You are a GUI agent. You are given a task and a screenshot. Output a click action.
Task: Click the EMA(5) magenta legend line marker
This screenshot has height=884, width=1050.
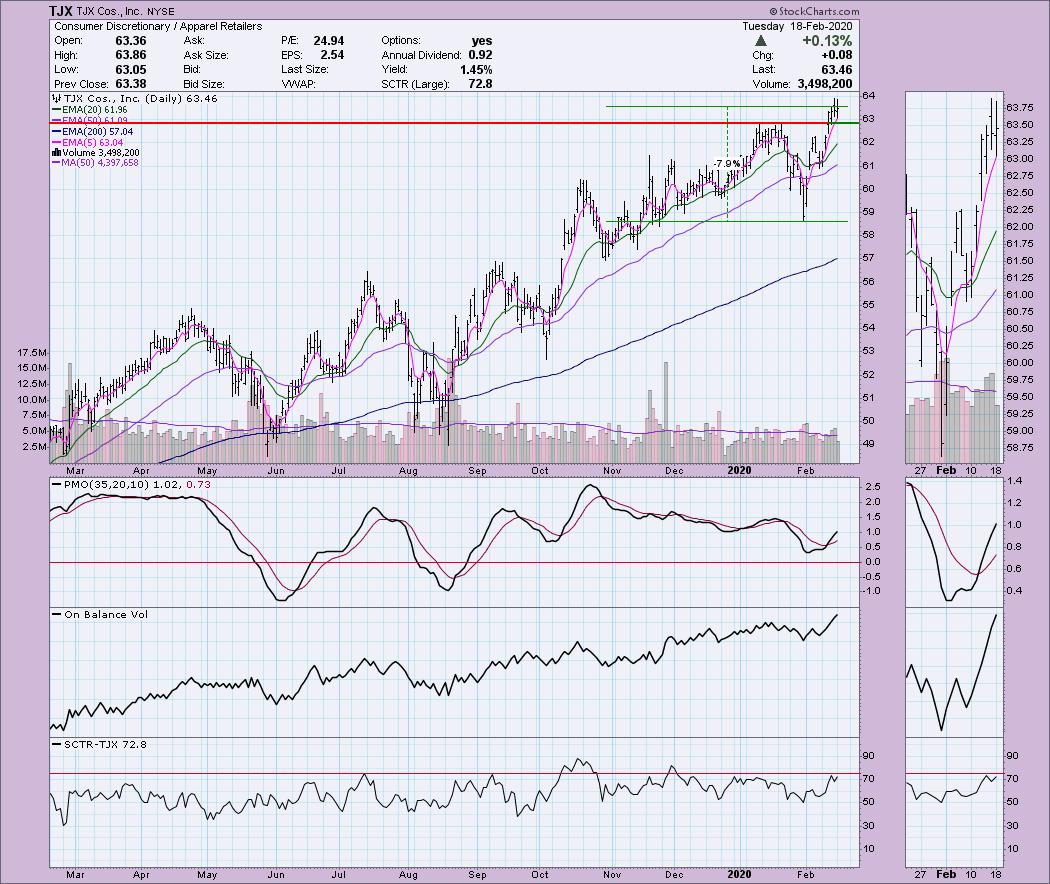56,143
